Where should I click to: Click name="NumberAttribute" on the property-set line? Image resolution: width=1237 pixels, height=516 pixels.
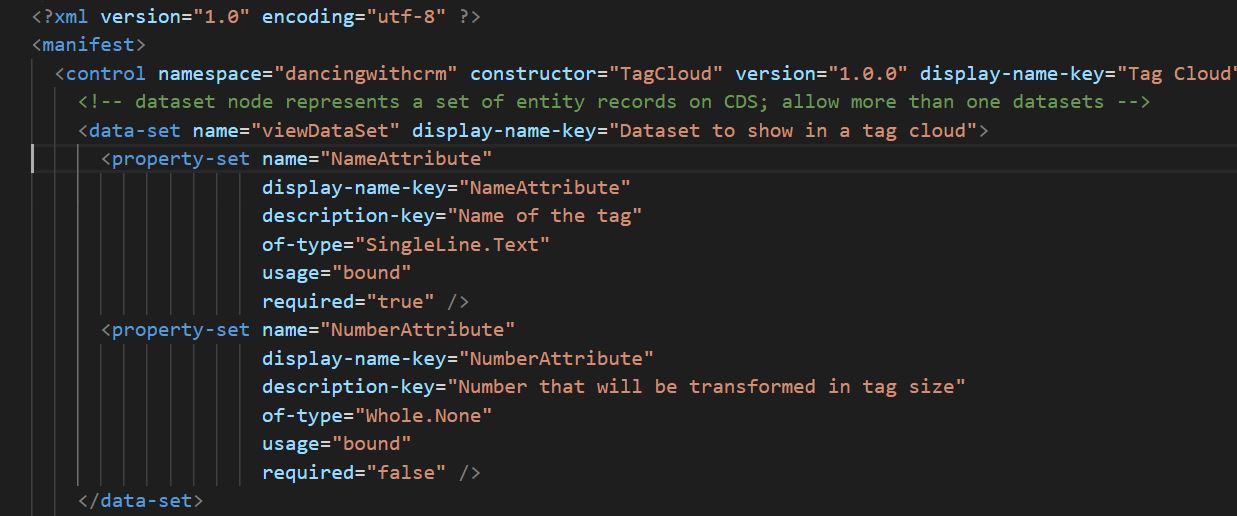tap(388, 330)
